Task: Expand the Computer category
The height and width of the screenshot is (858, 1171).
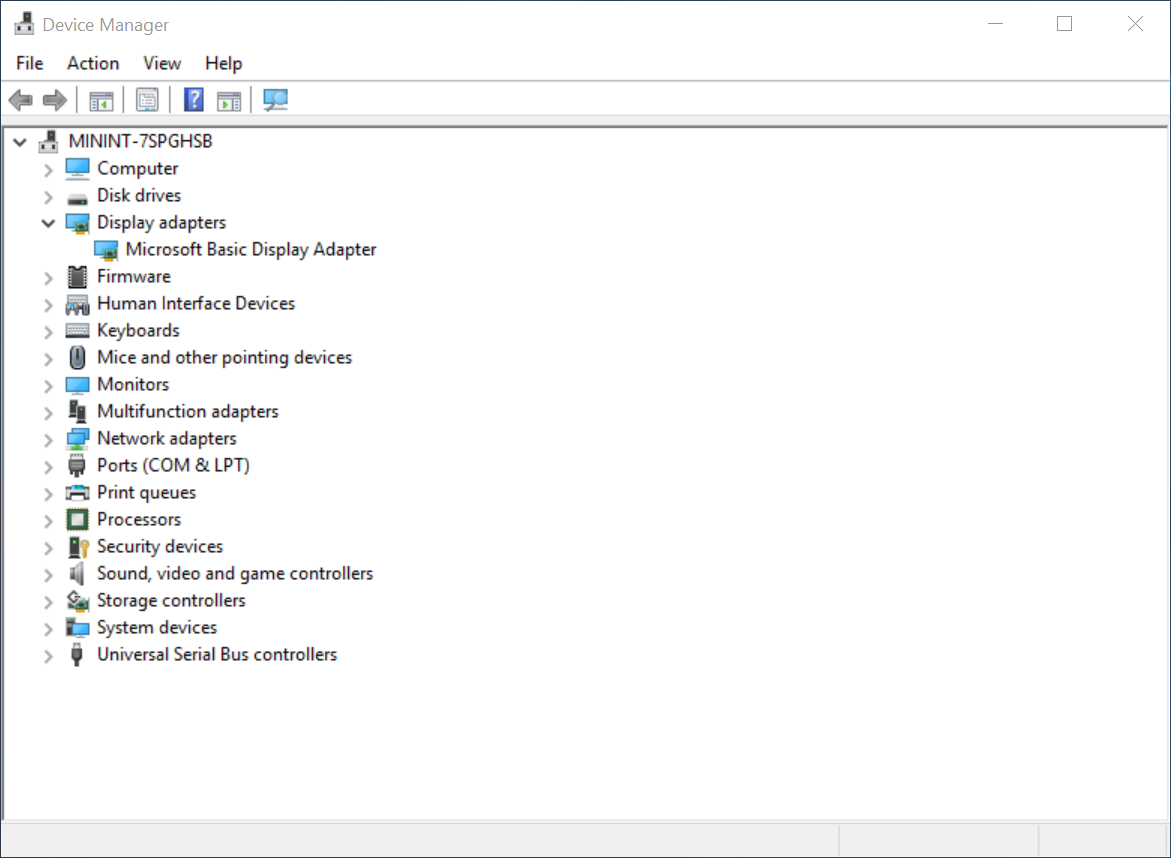Action: (x=49, y=170)
